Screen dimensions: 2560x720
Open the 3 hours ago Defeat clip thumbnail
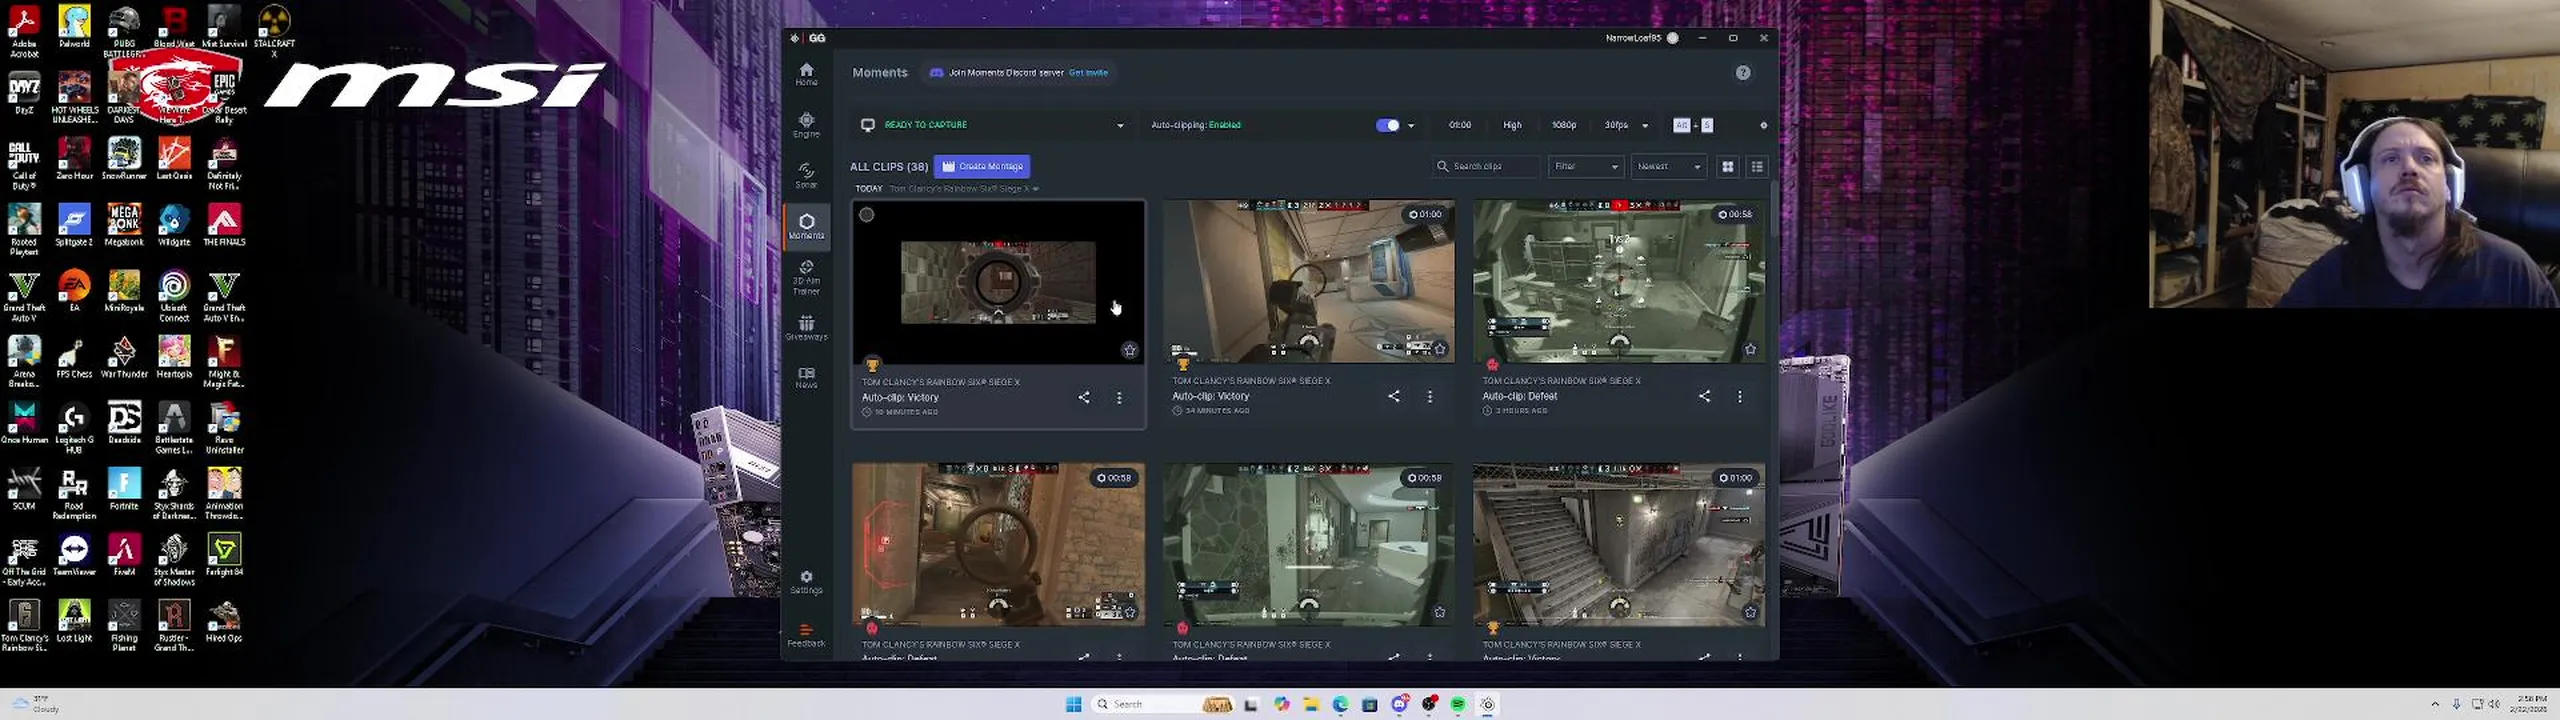1619,281
